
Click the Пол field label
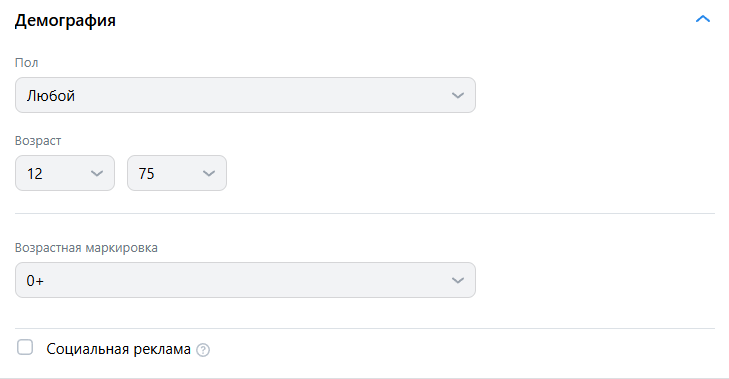27,63
